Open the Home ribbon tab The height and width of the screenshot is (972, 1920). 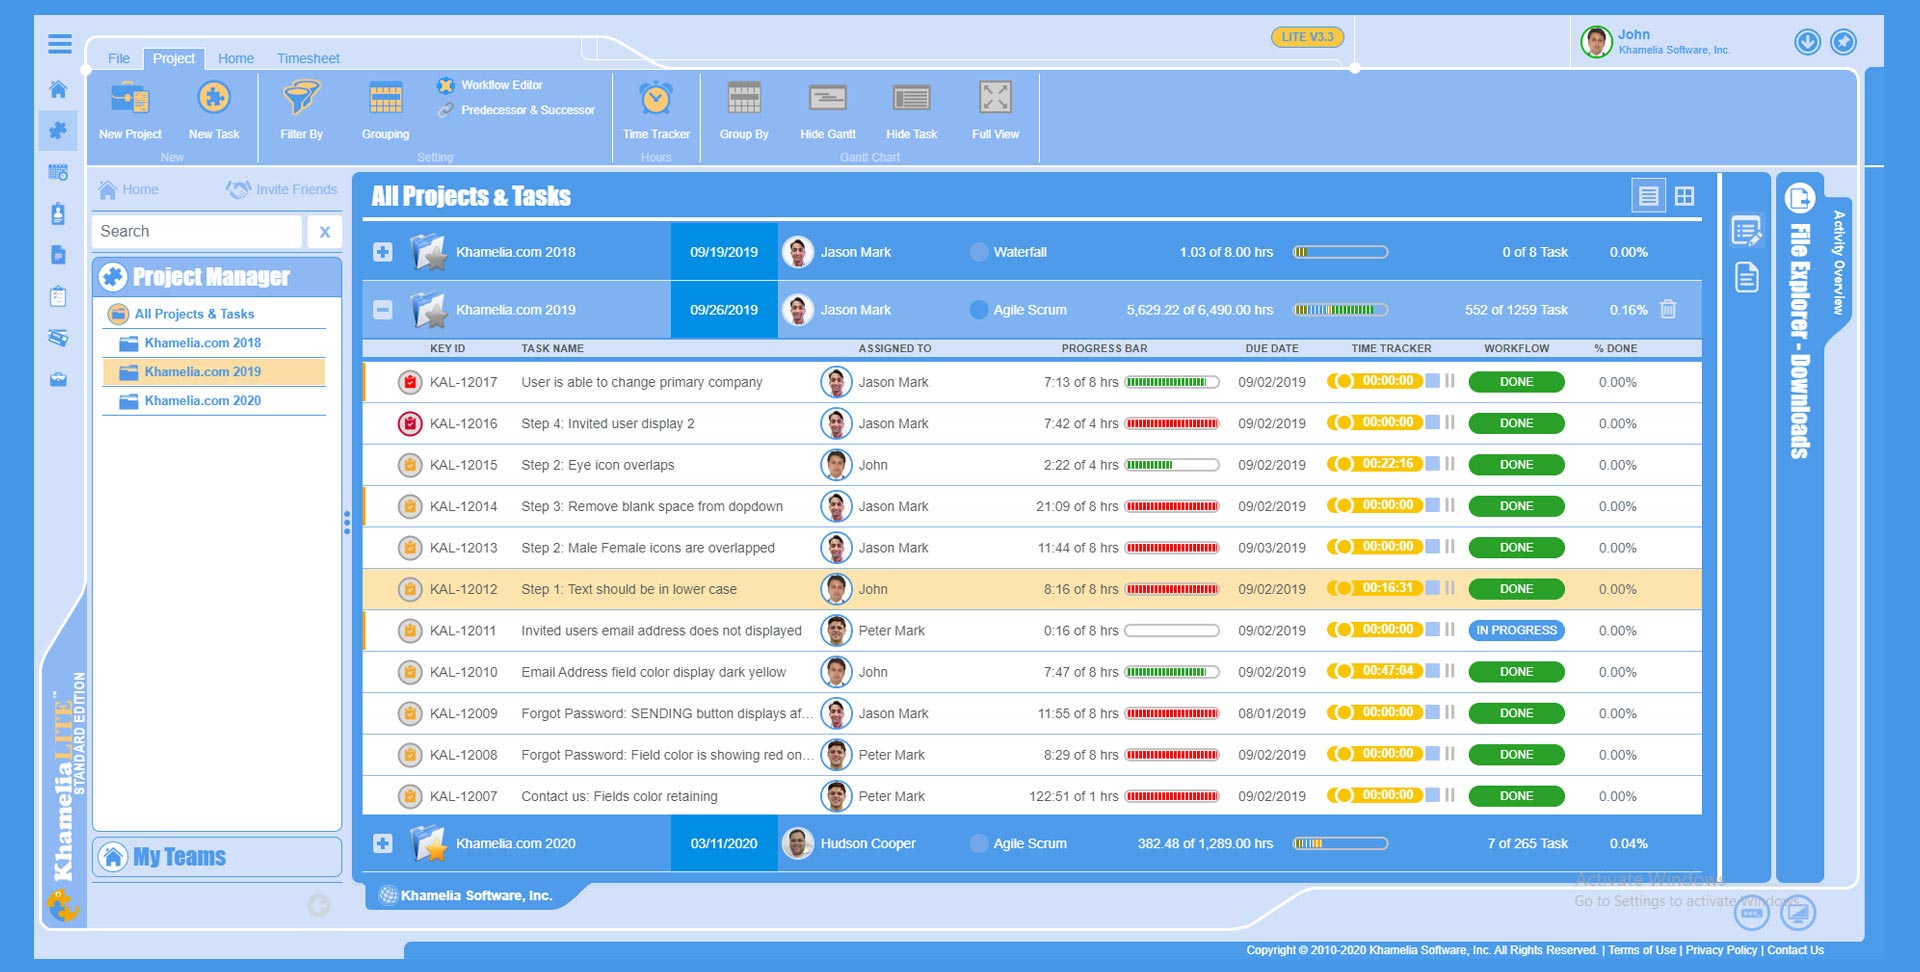coord(236,58)
